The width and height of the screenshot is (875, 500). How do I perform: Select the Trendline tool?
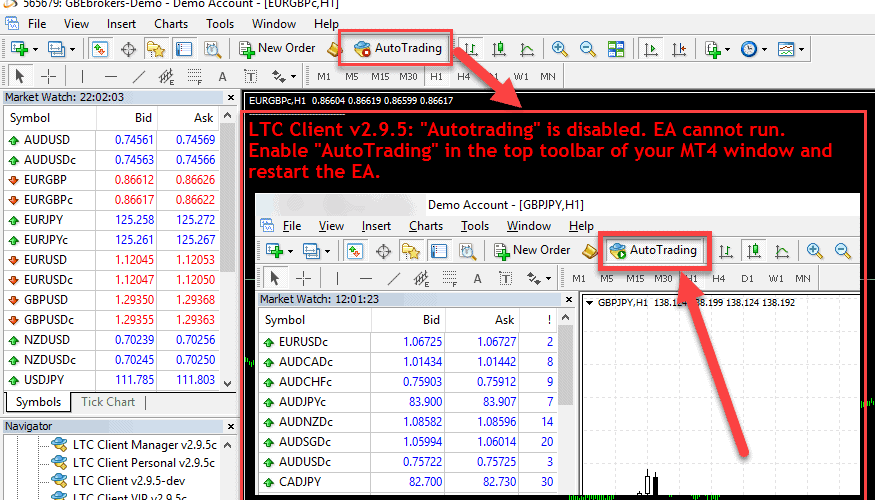point(139,76)
